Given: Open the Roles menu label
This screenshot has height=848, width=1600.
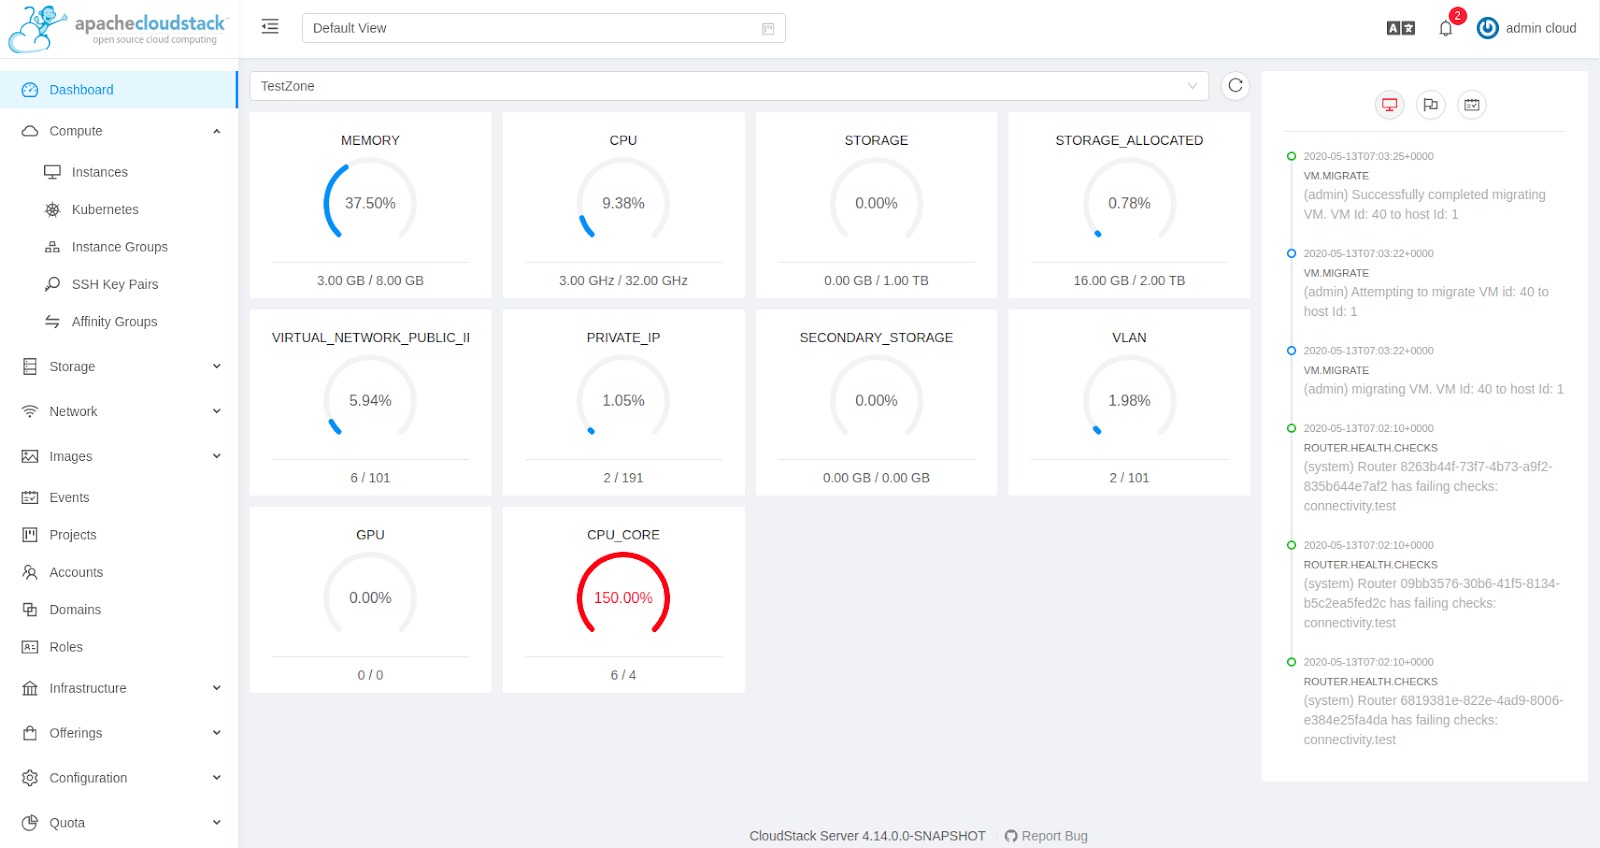Looking at the screenshot, I should (x=66, y=647).
